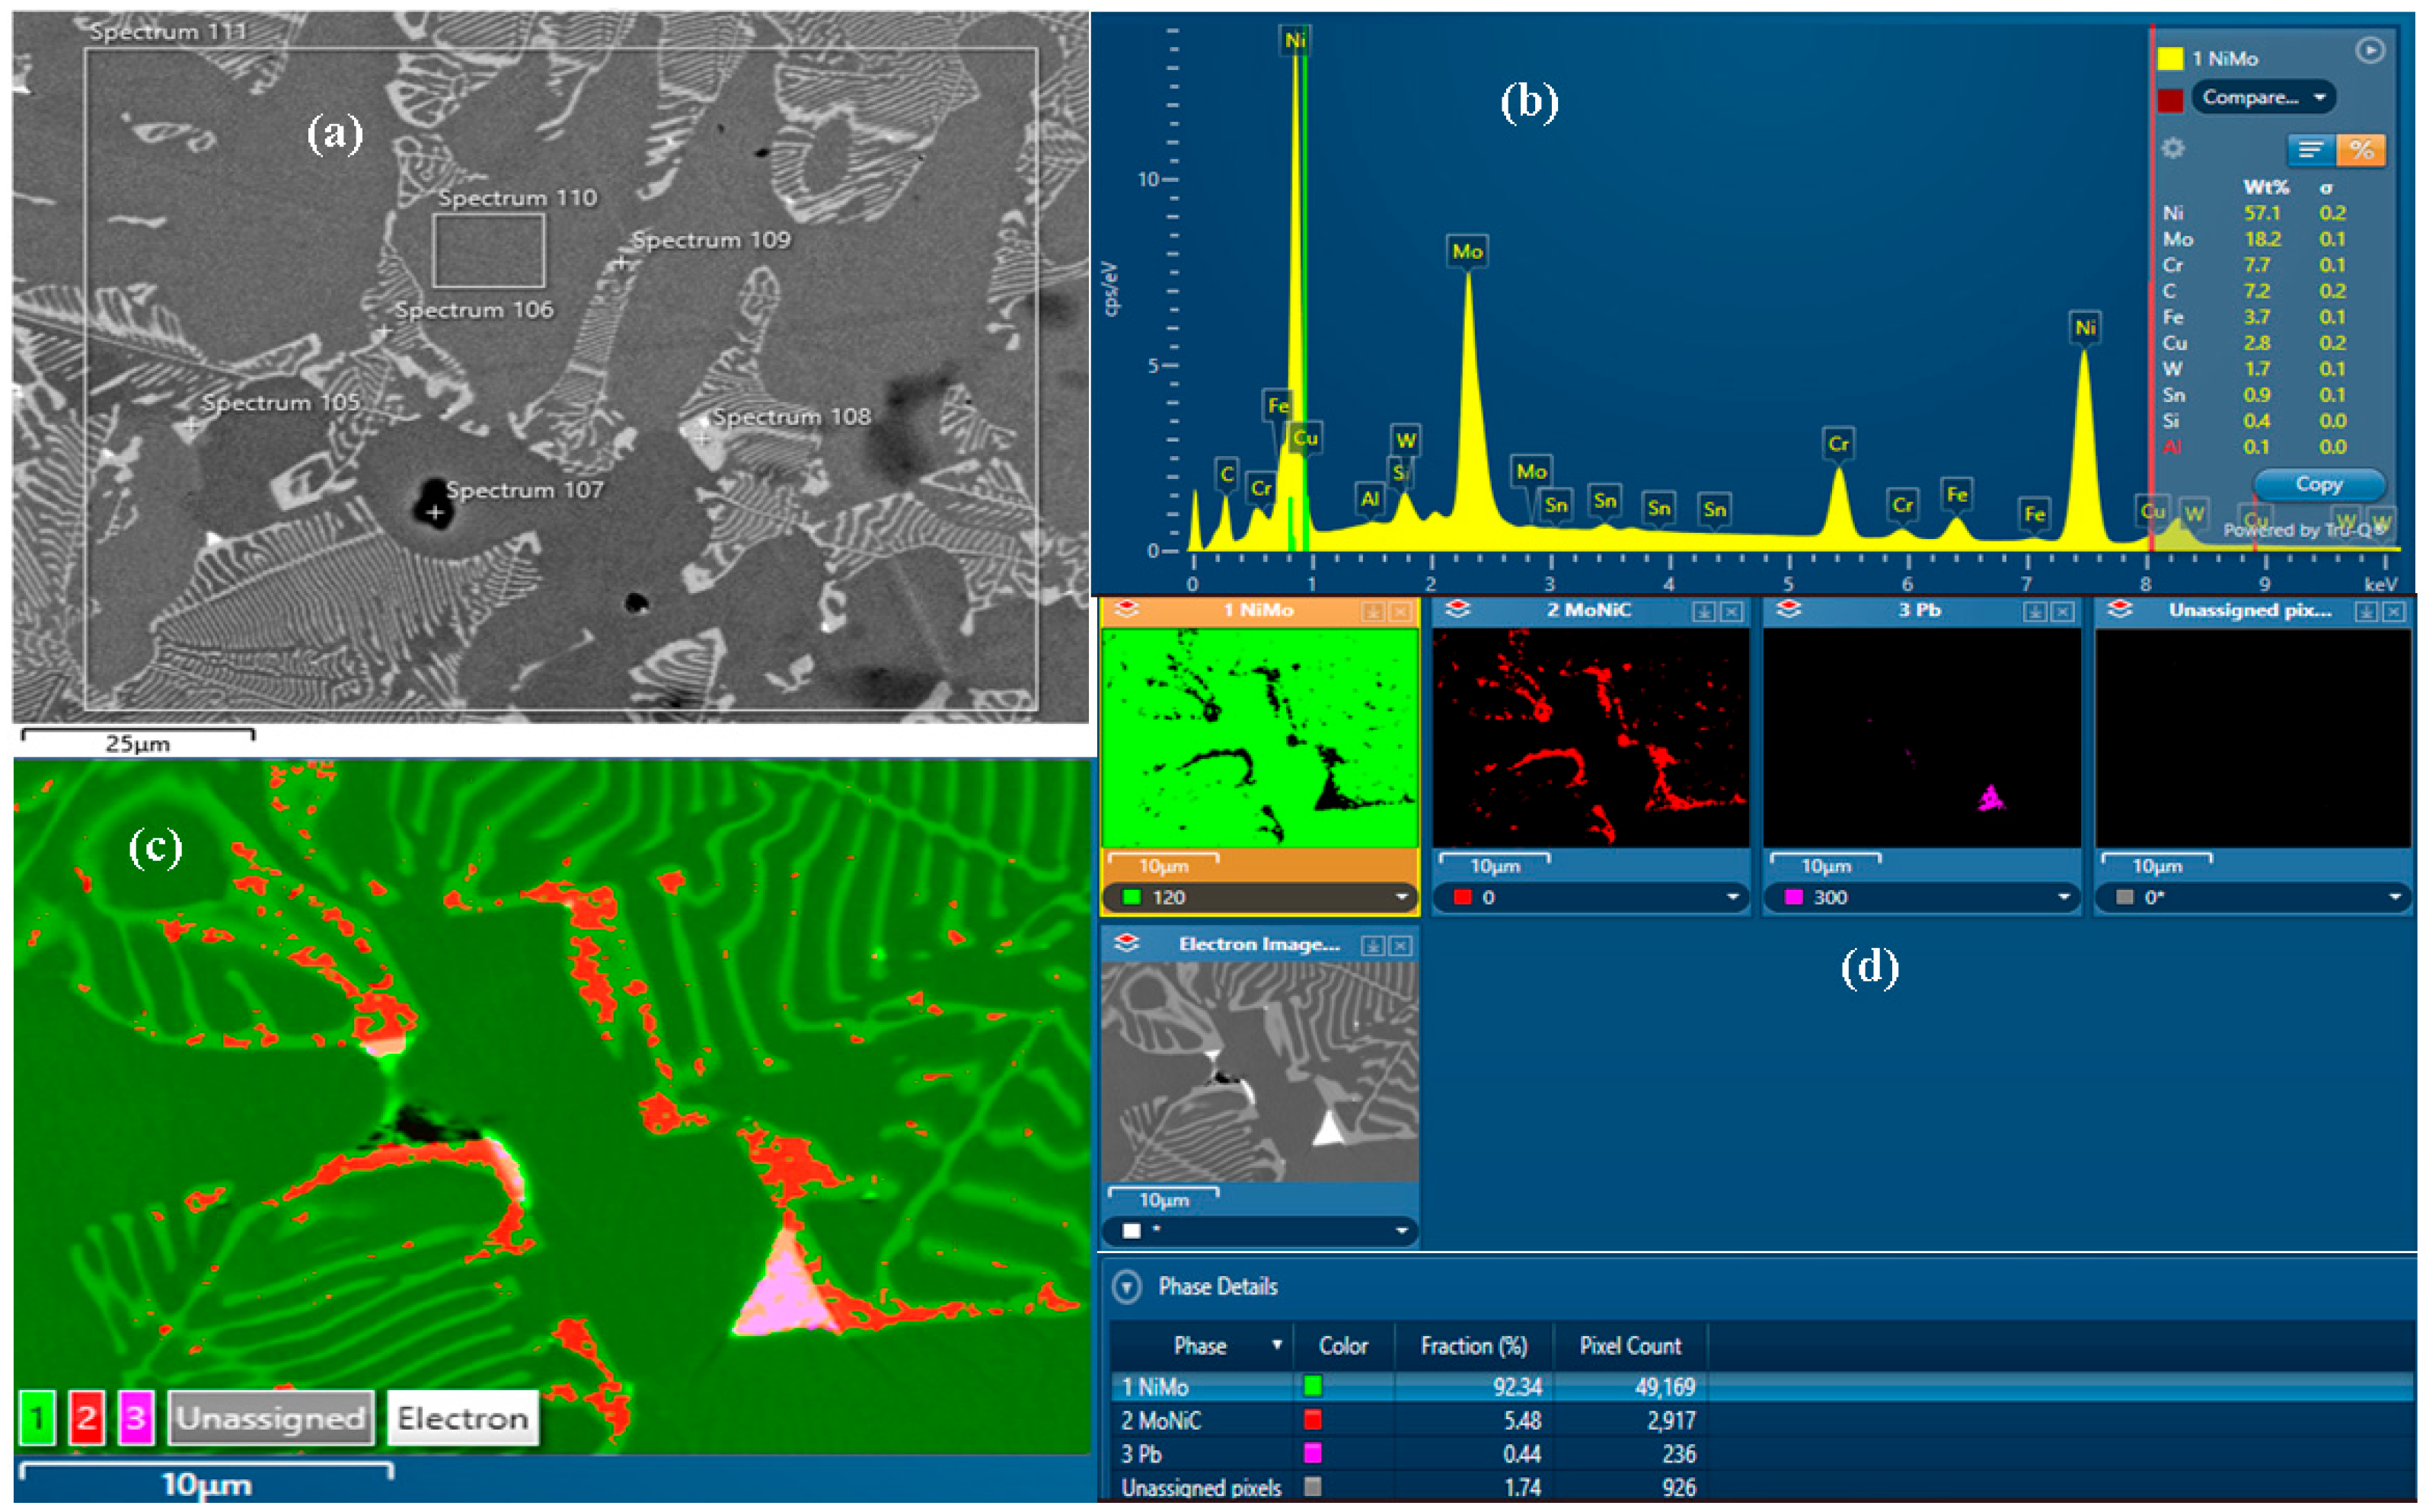Viewport: 2426px width, 1512px height.
Task: Click the layers icon on the Unassigned pixels panel
Action: (2120, 609)
